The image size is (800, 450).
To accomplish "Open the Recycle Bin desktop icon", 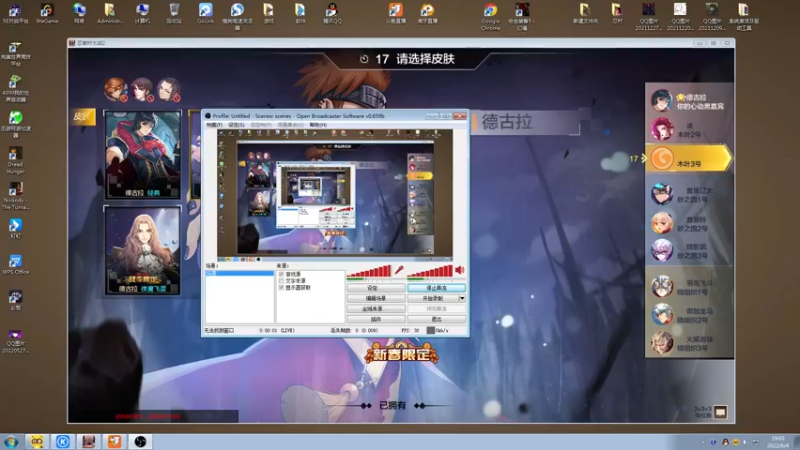I will (174, 13).
